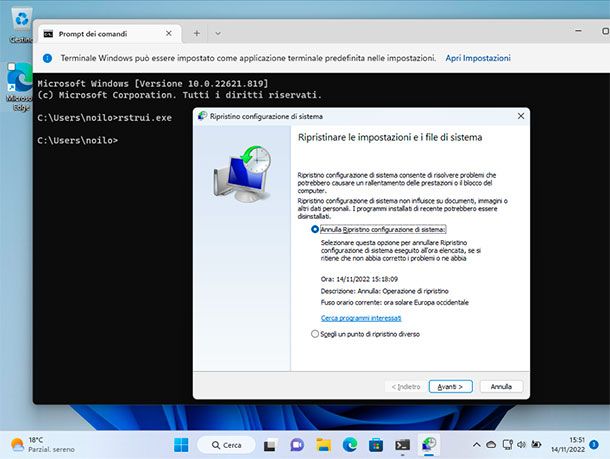
Task: Open File Explorer from the taskbar
Action: (323, 445)
